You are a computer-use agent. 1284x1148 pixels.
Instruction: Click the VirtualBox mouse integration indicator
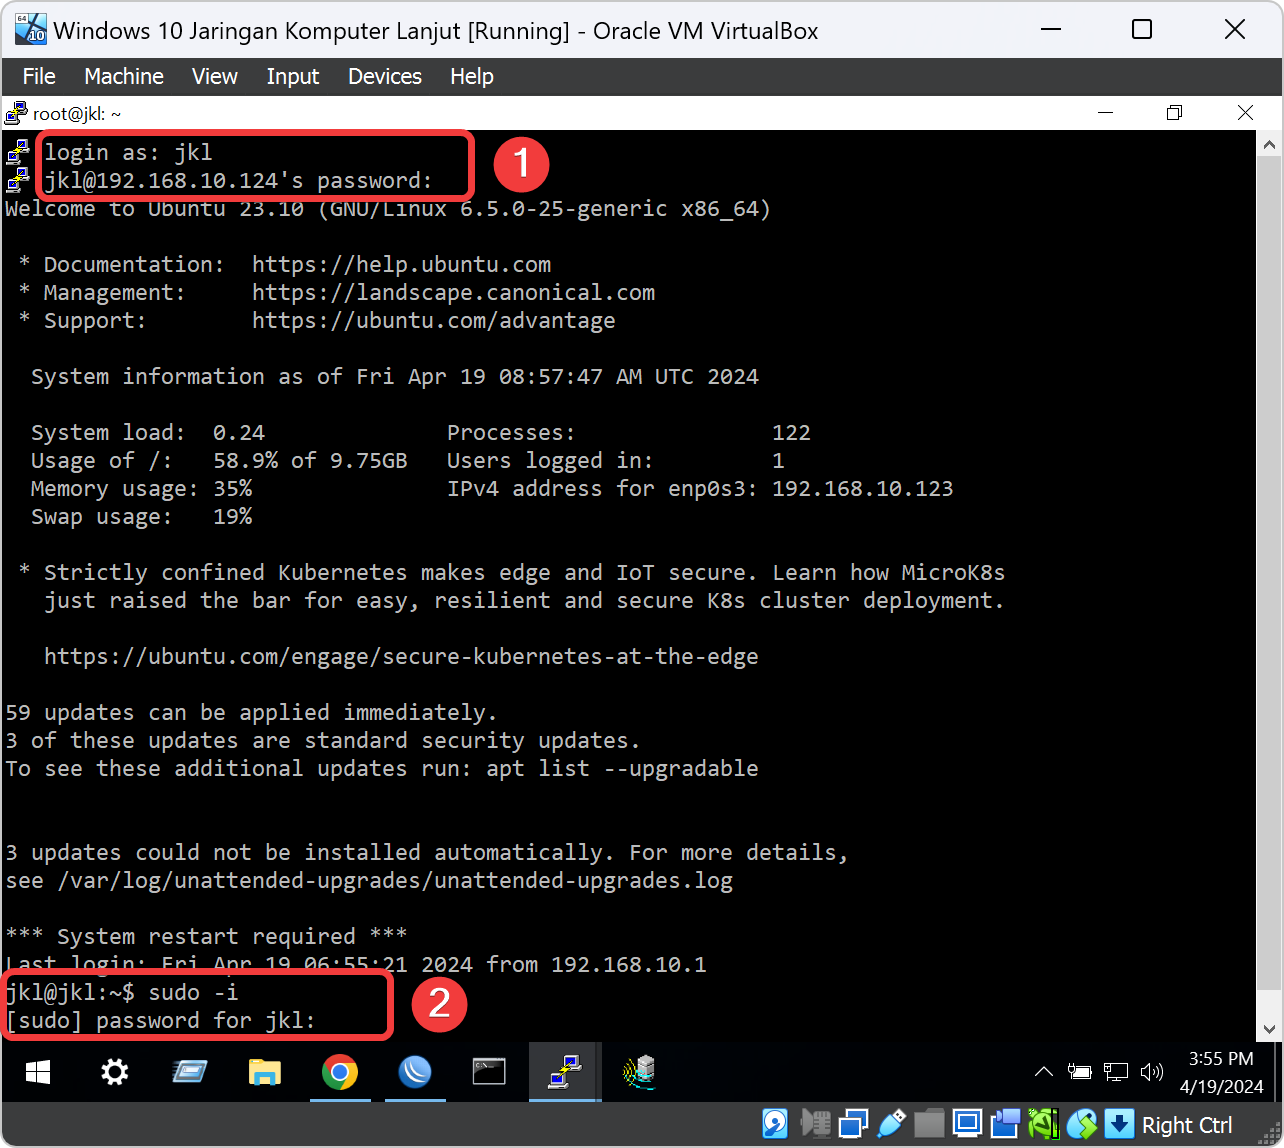click(x=1082, y=1125)
